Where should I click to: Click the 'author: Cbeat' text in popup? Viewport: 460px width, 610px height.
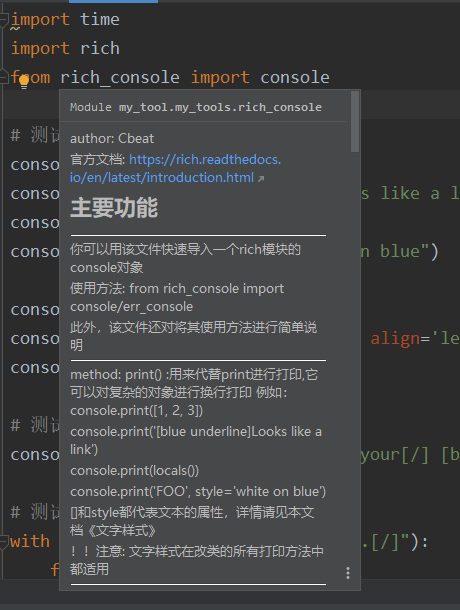click(112, 138)
